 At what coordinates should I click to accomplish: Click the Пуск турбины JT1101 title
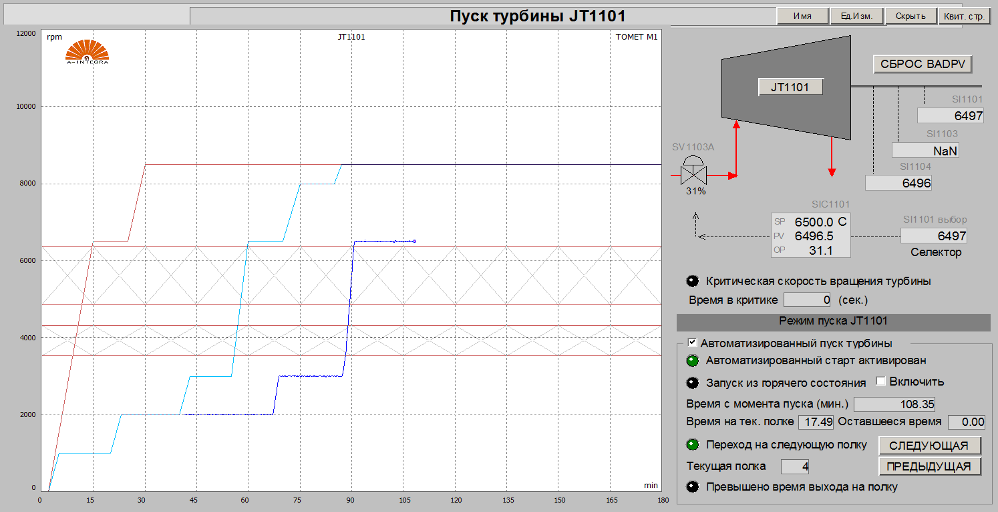[538, 16]
